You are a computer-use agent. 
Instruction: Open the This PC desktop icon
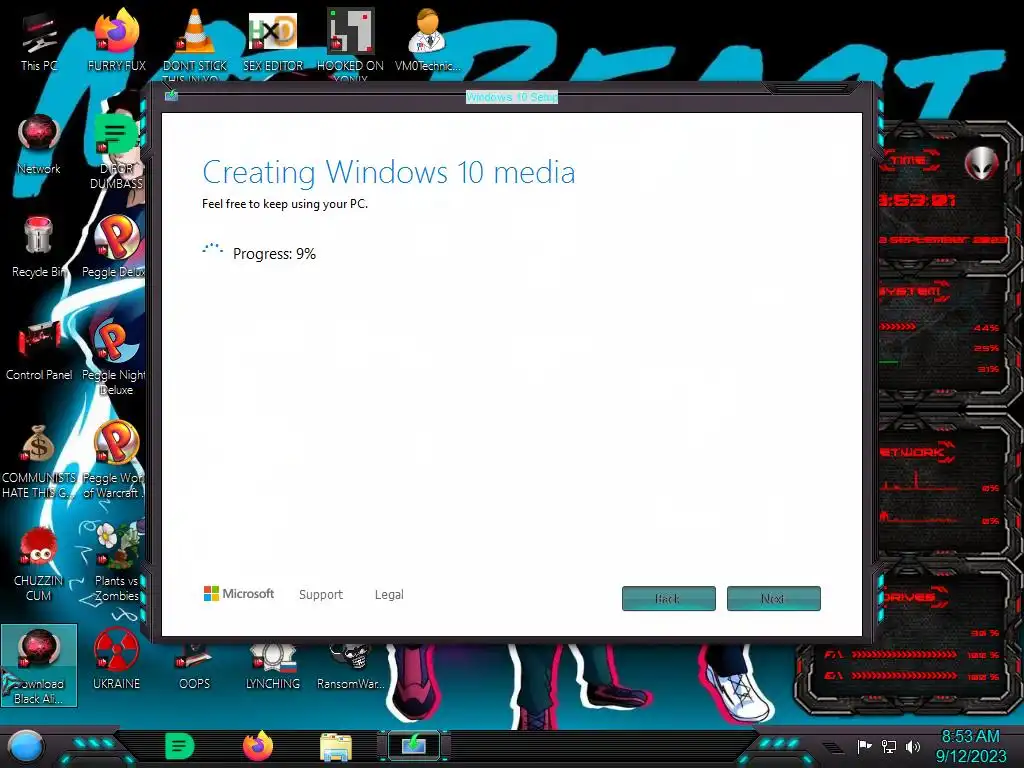tap(39, 40)
